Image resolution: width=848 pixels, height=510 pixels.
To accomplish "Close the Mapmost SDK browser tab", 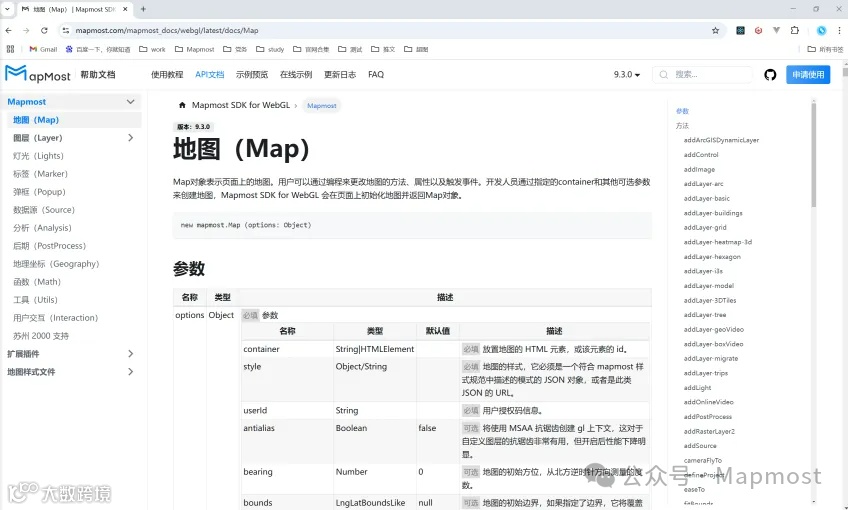I will click(x=125, y=9).
